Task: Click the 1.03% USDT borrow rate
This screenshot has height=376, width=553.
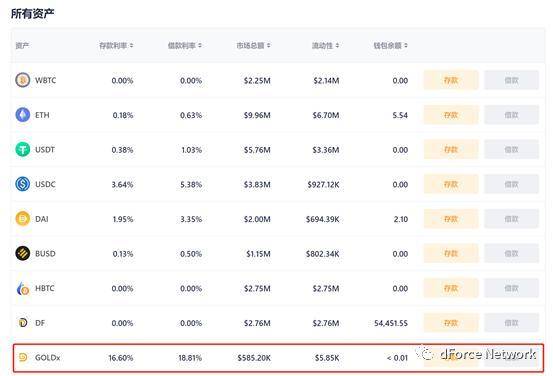Action: [192, 150]
